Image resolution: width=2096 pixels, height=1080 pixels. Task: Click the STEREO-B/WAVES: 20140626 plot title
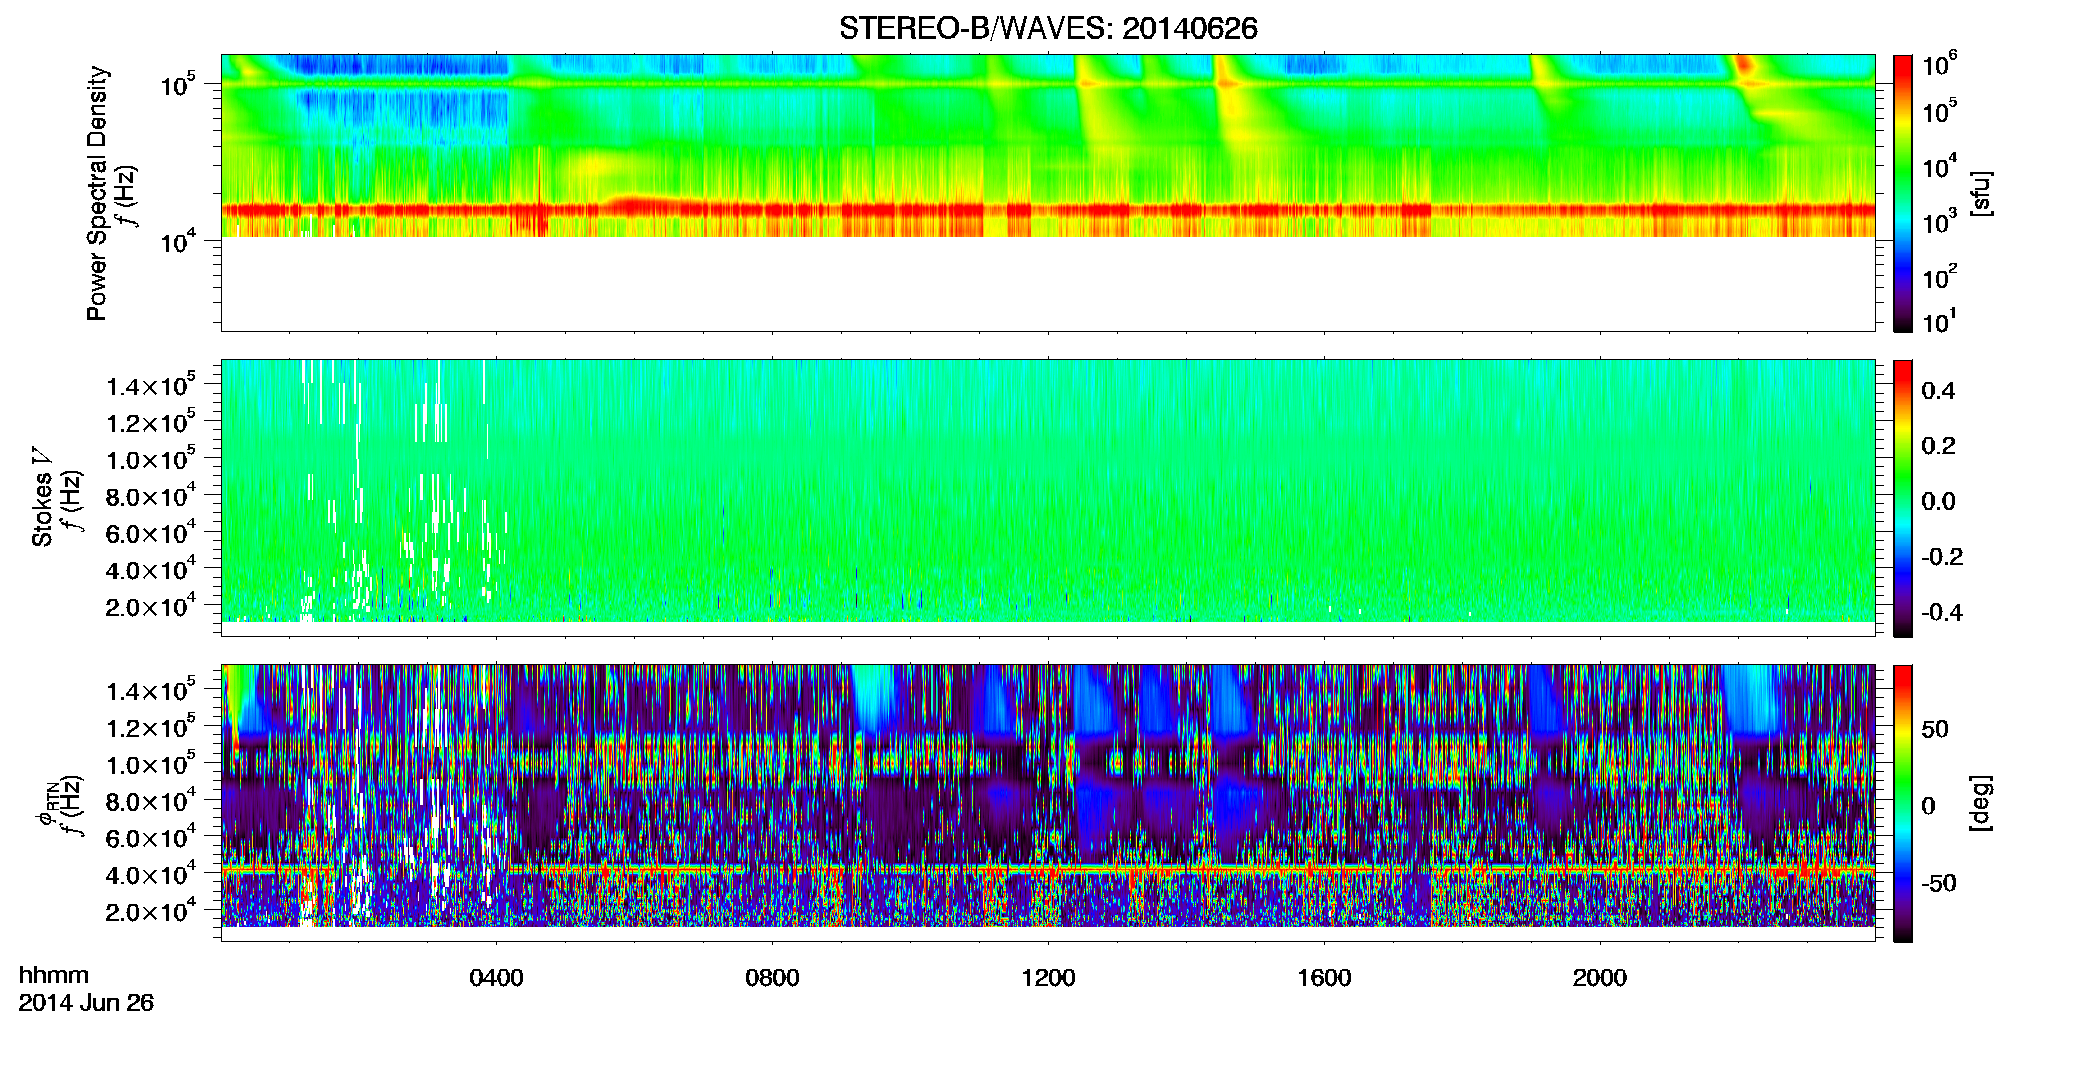coord(1048,28)
